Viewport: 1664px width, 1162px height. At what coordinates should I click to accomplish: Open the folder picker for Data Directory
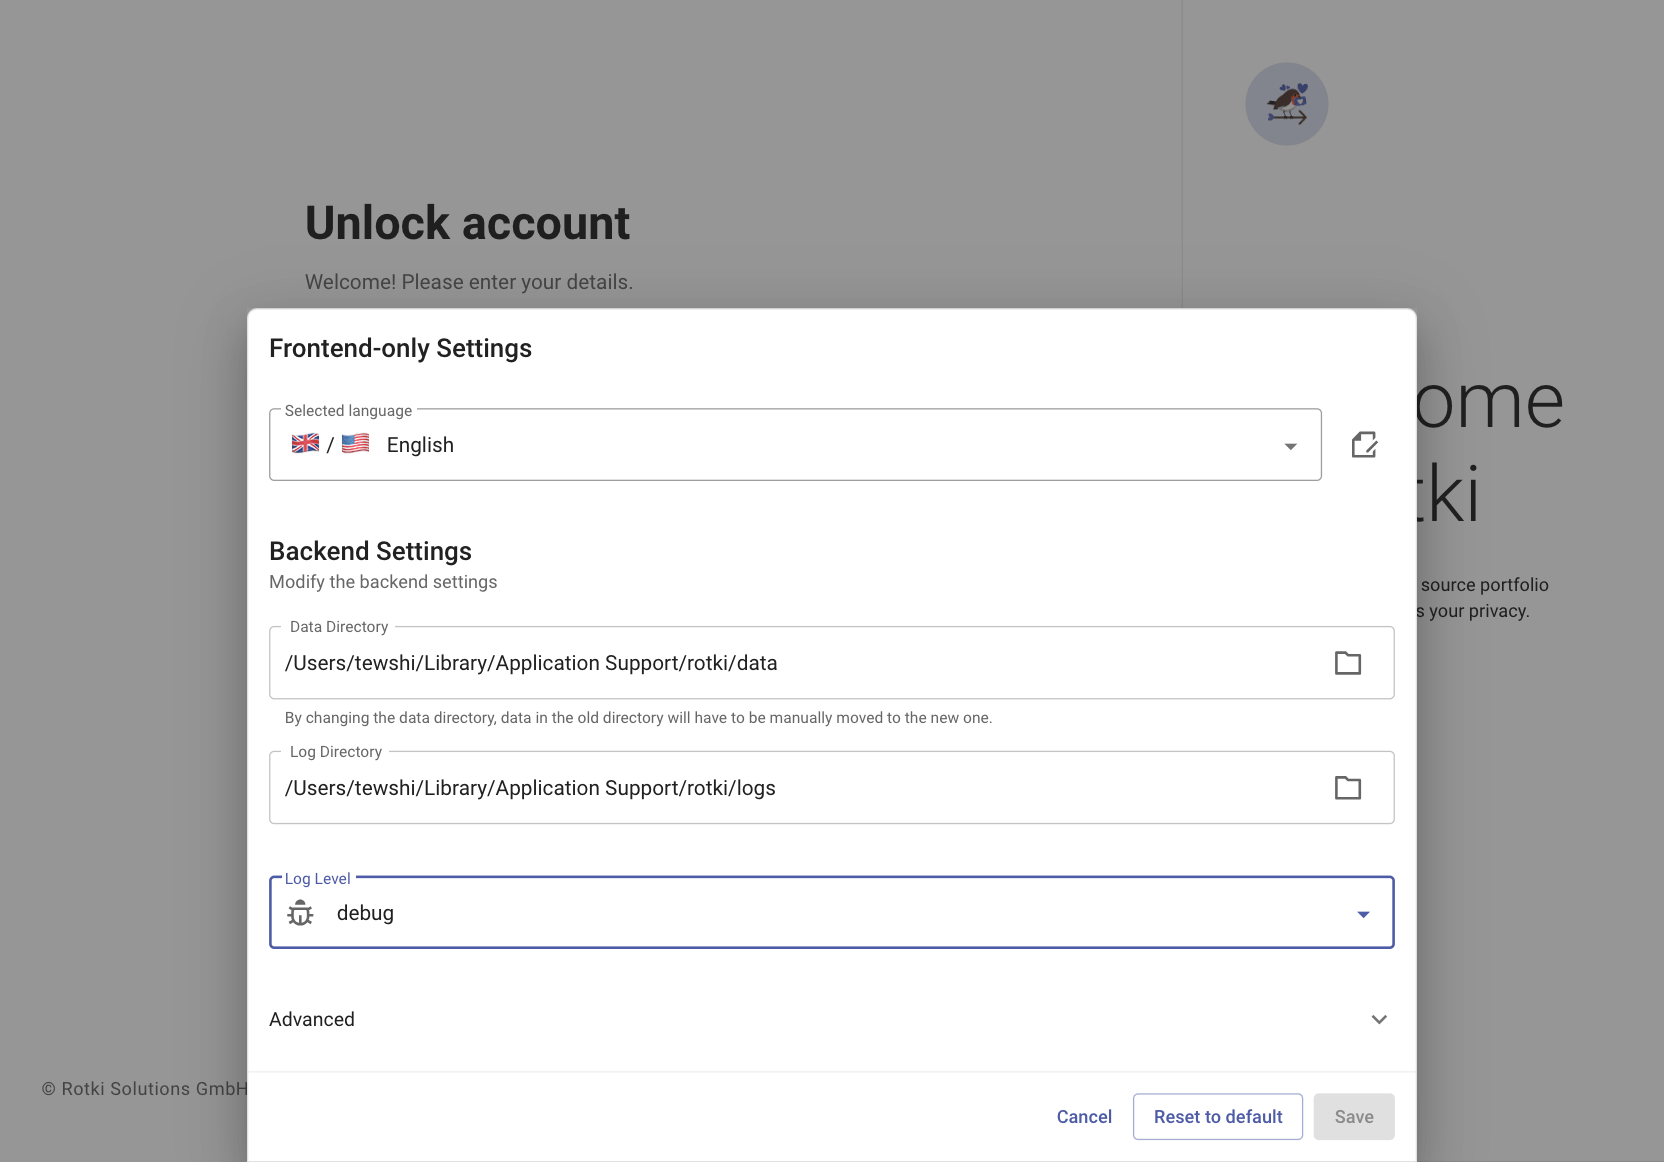(1349, 663)
